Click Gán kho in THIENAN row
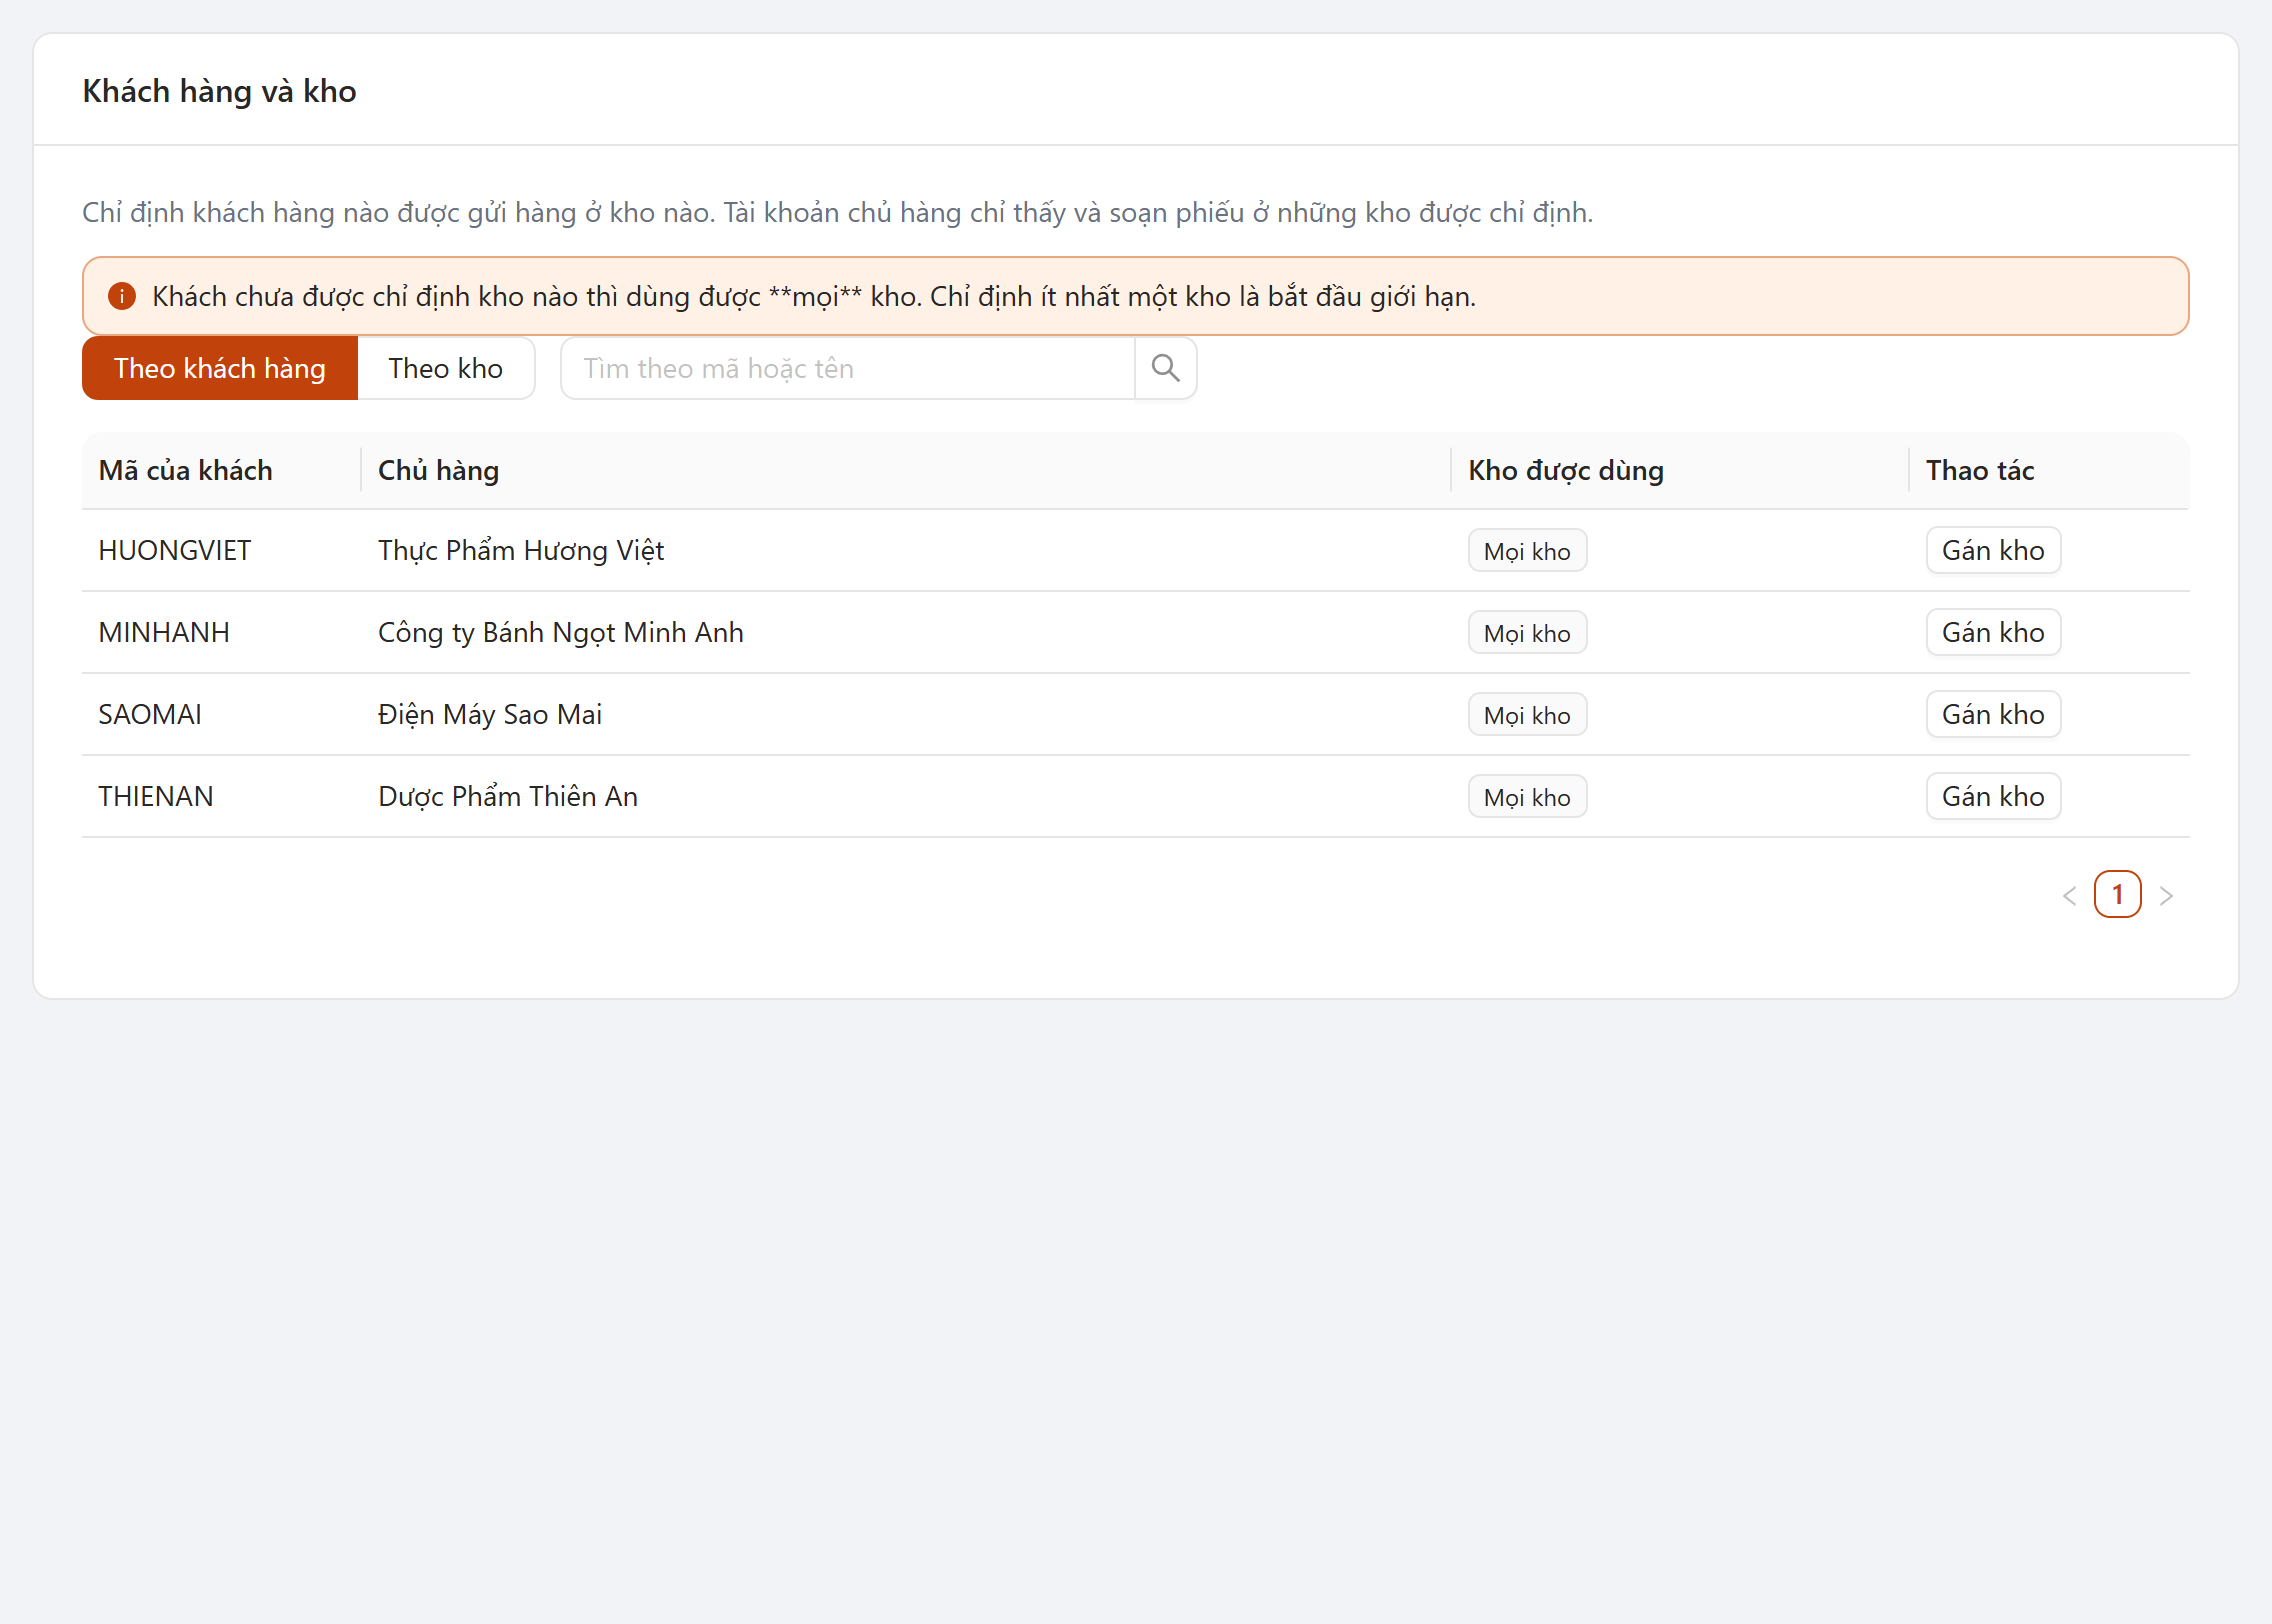The width and height of the screenshot is (2272, 1624). (1993, 796)
